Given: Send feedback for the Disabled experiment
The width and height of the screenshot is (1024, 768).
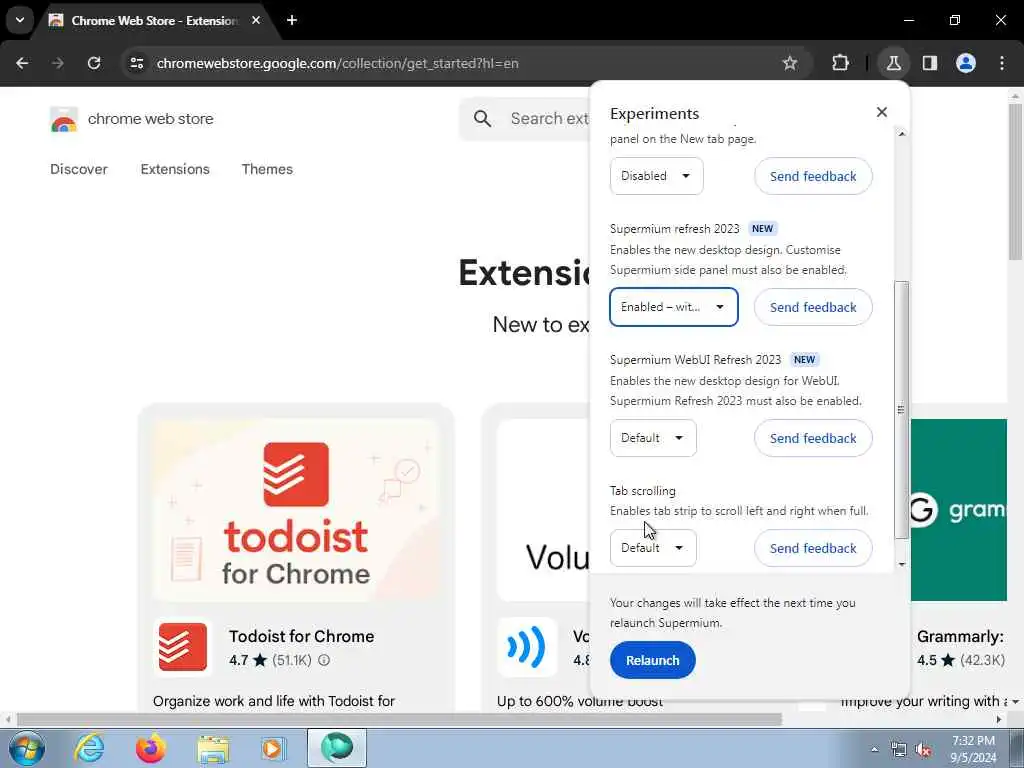Looking at the screenshot, I should coord(813,176).
